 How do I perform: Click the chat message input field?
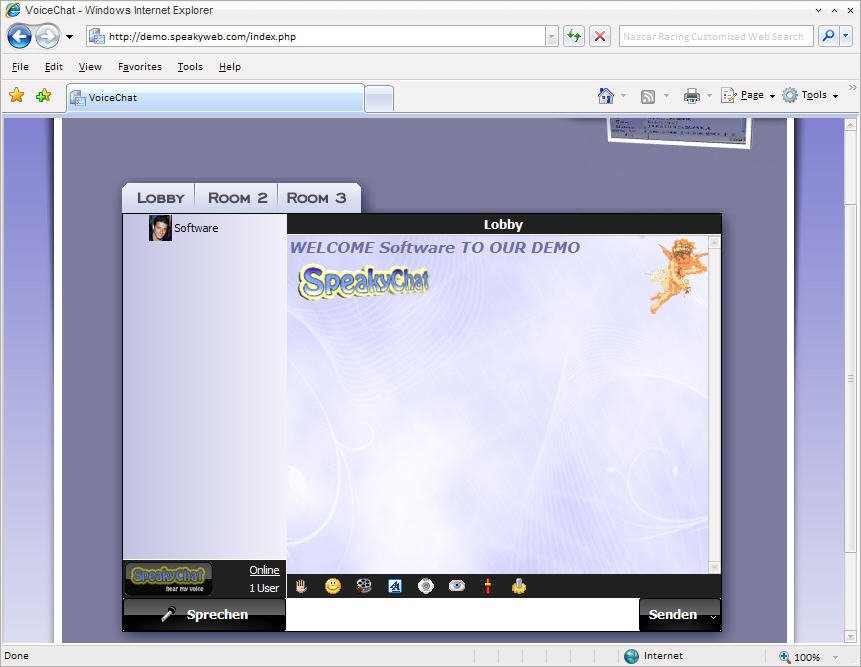coord(461,615)
